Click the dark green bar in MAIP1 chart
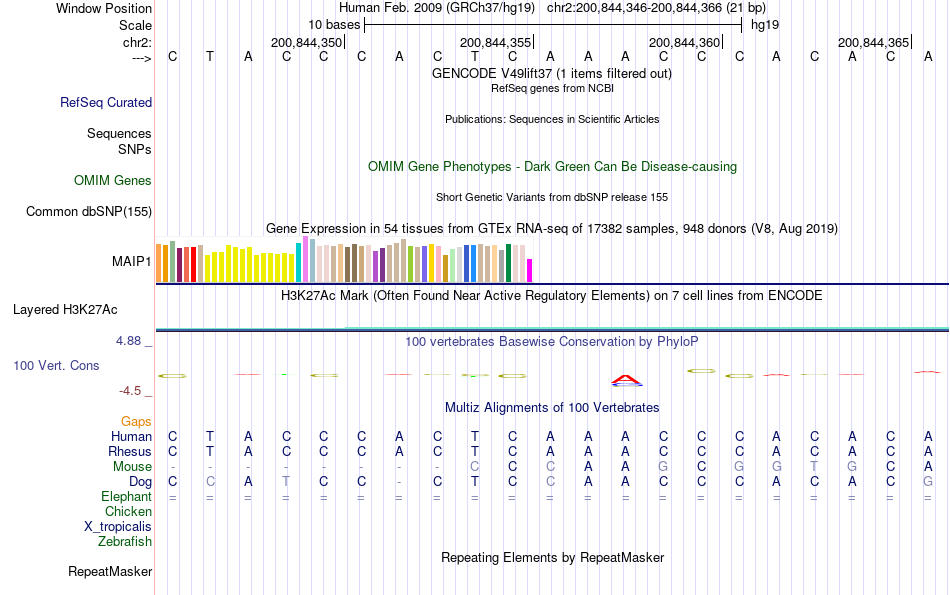 [x=508, y=263]
